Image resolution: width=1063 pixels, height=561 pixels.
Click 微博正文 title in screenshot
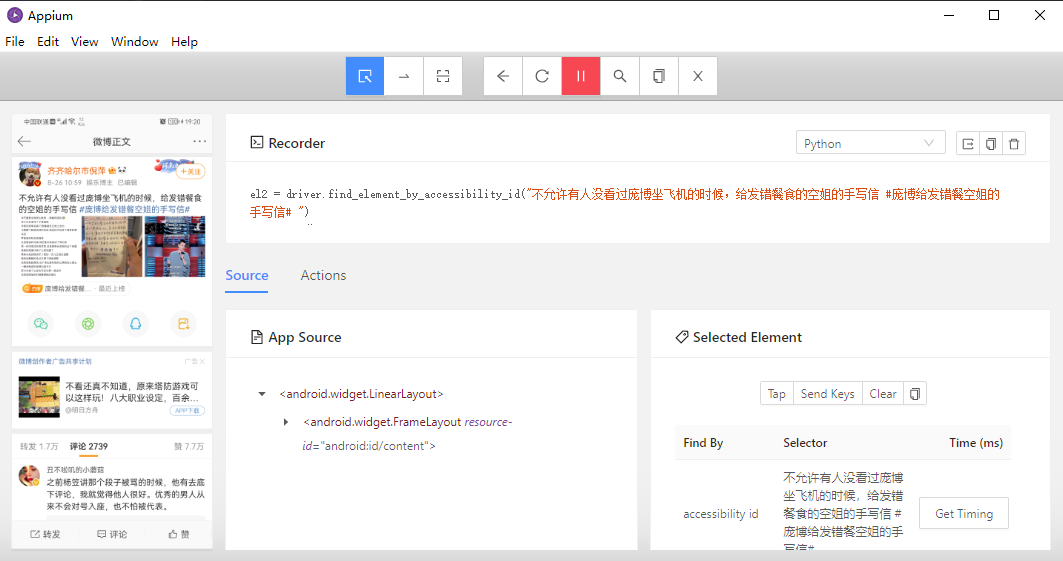(112, 142)
